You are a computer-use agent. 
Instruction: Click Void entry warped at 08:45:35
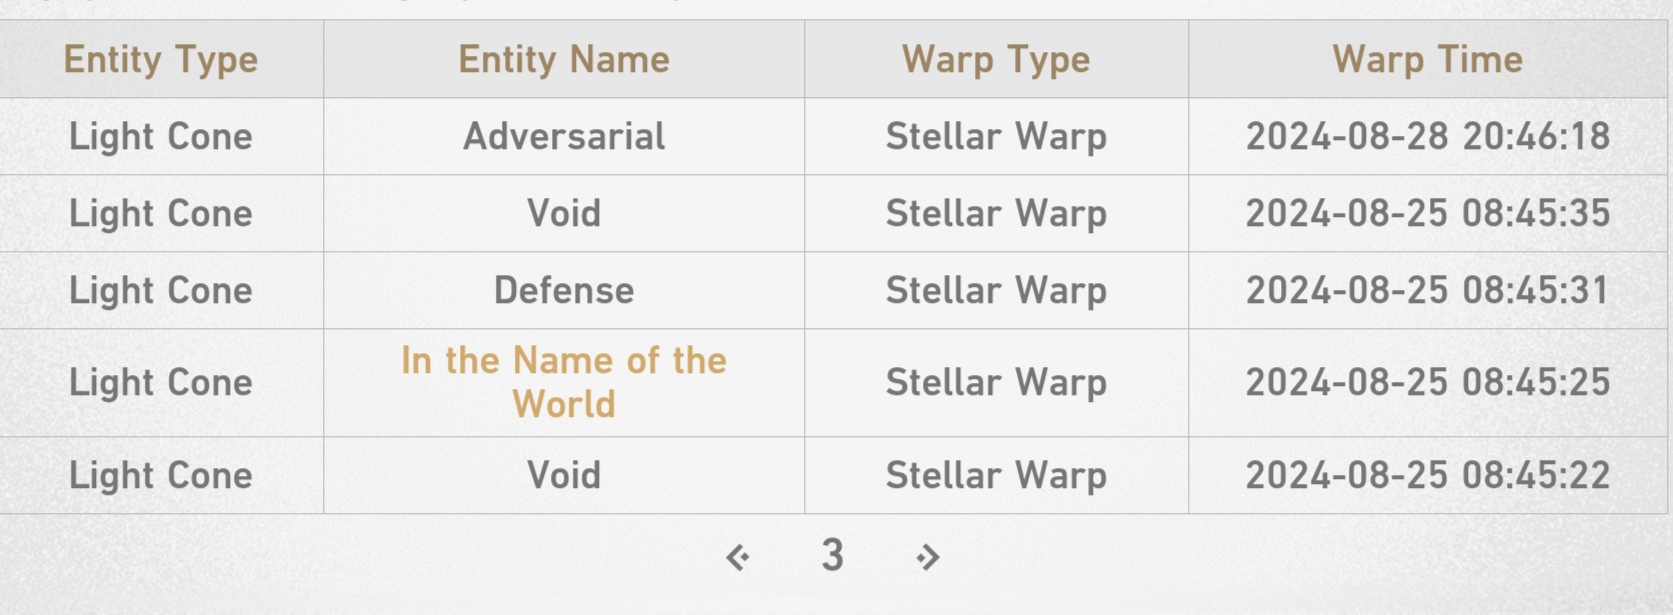[564, 214]
